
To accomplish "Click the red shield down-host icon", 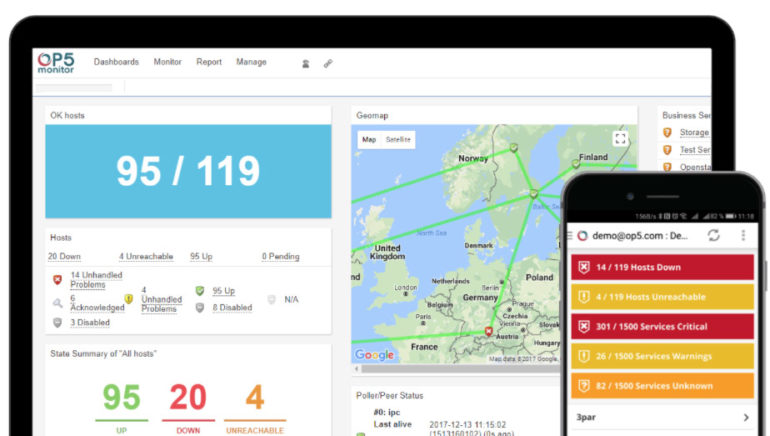I will (x=57, y=280).
